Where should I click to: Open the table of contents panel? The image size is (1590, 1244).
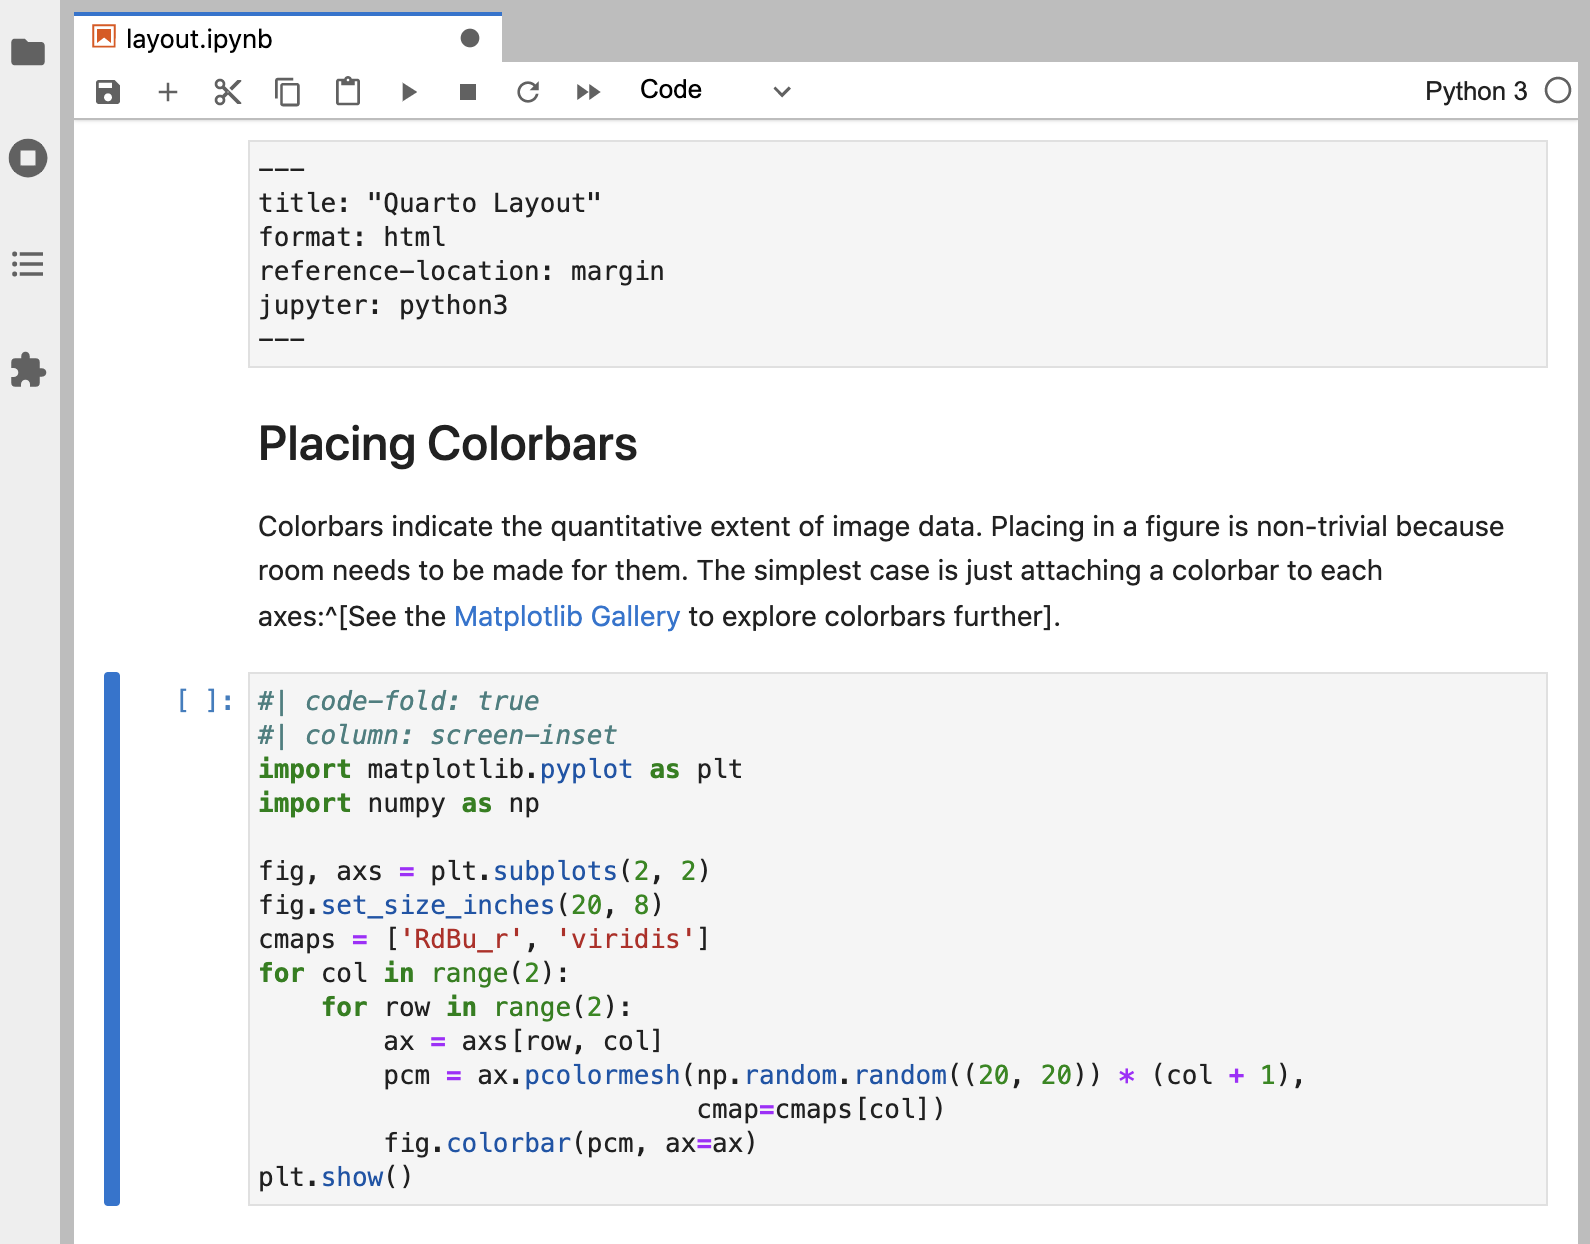[x=28, y=264]
